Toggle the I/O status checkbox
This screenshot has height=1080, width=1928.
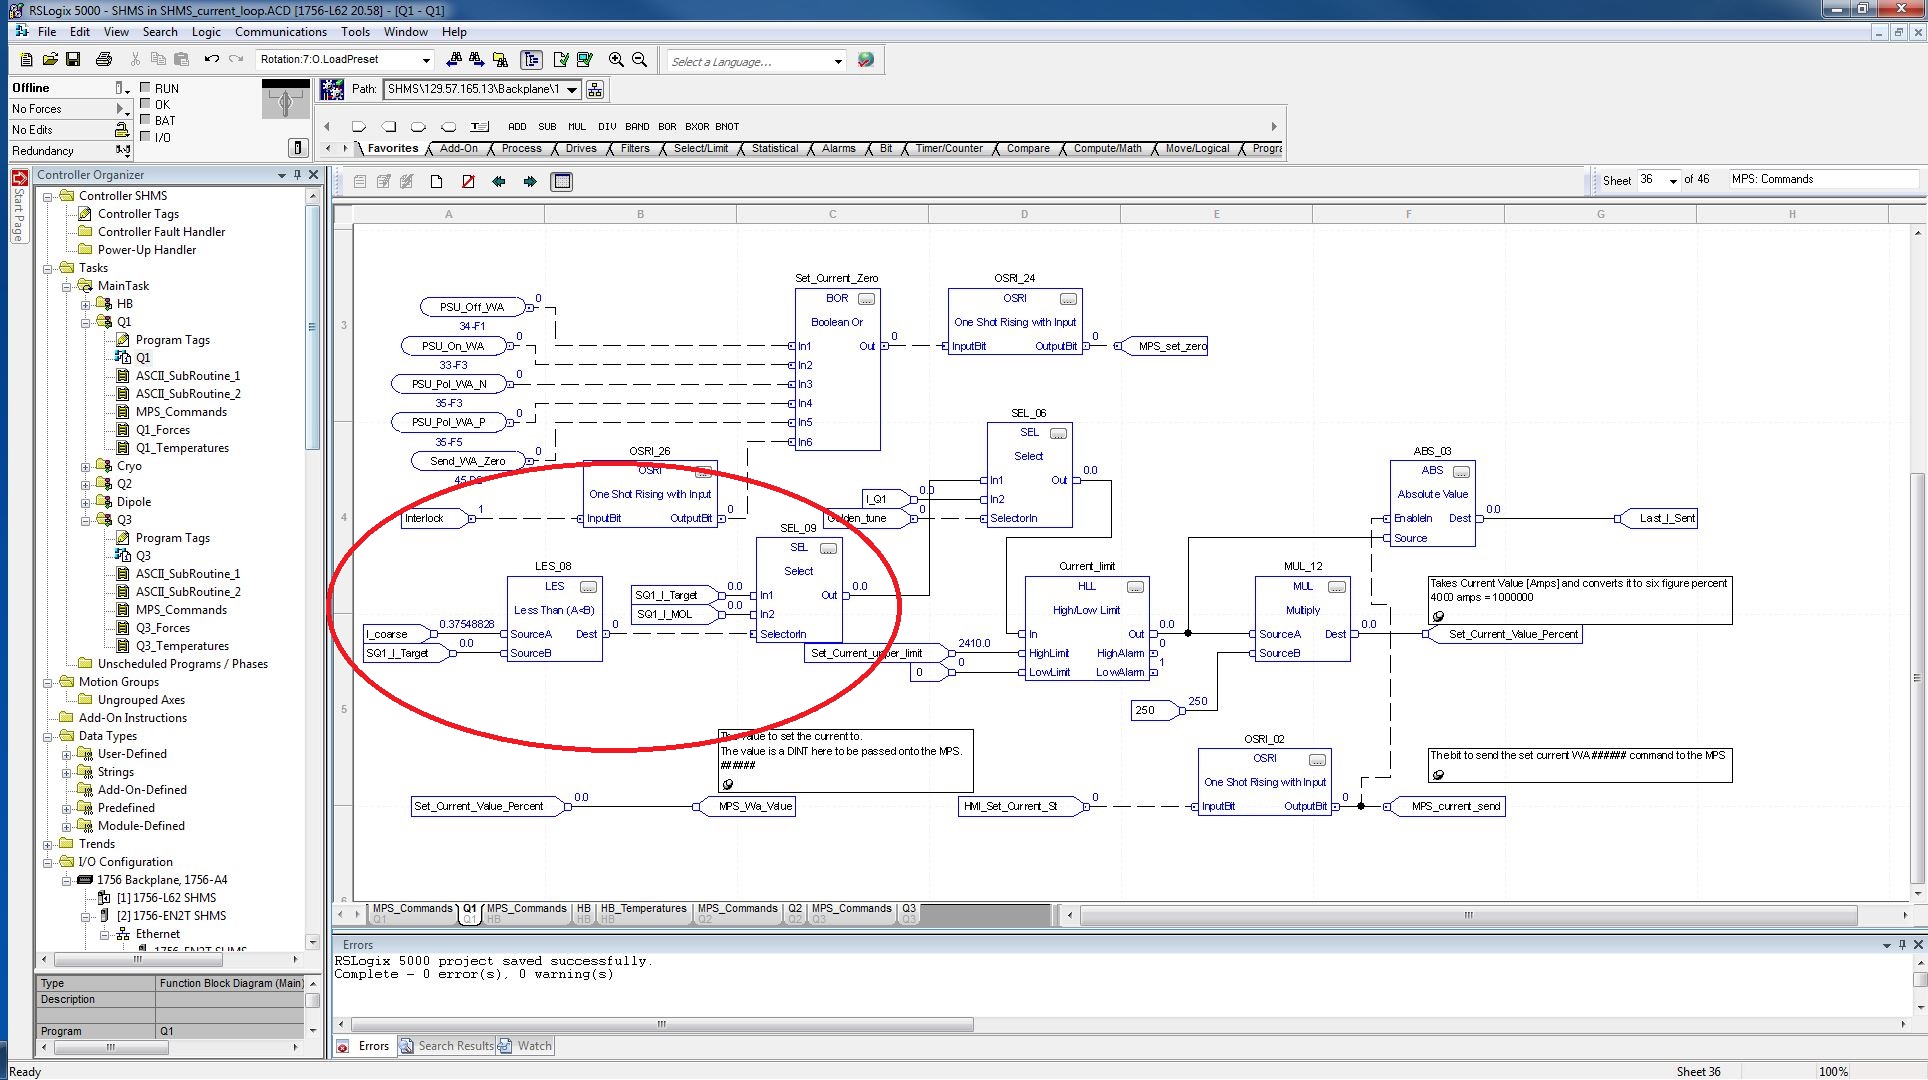(x=145, y=137)
